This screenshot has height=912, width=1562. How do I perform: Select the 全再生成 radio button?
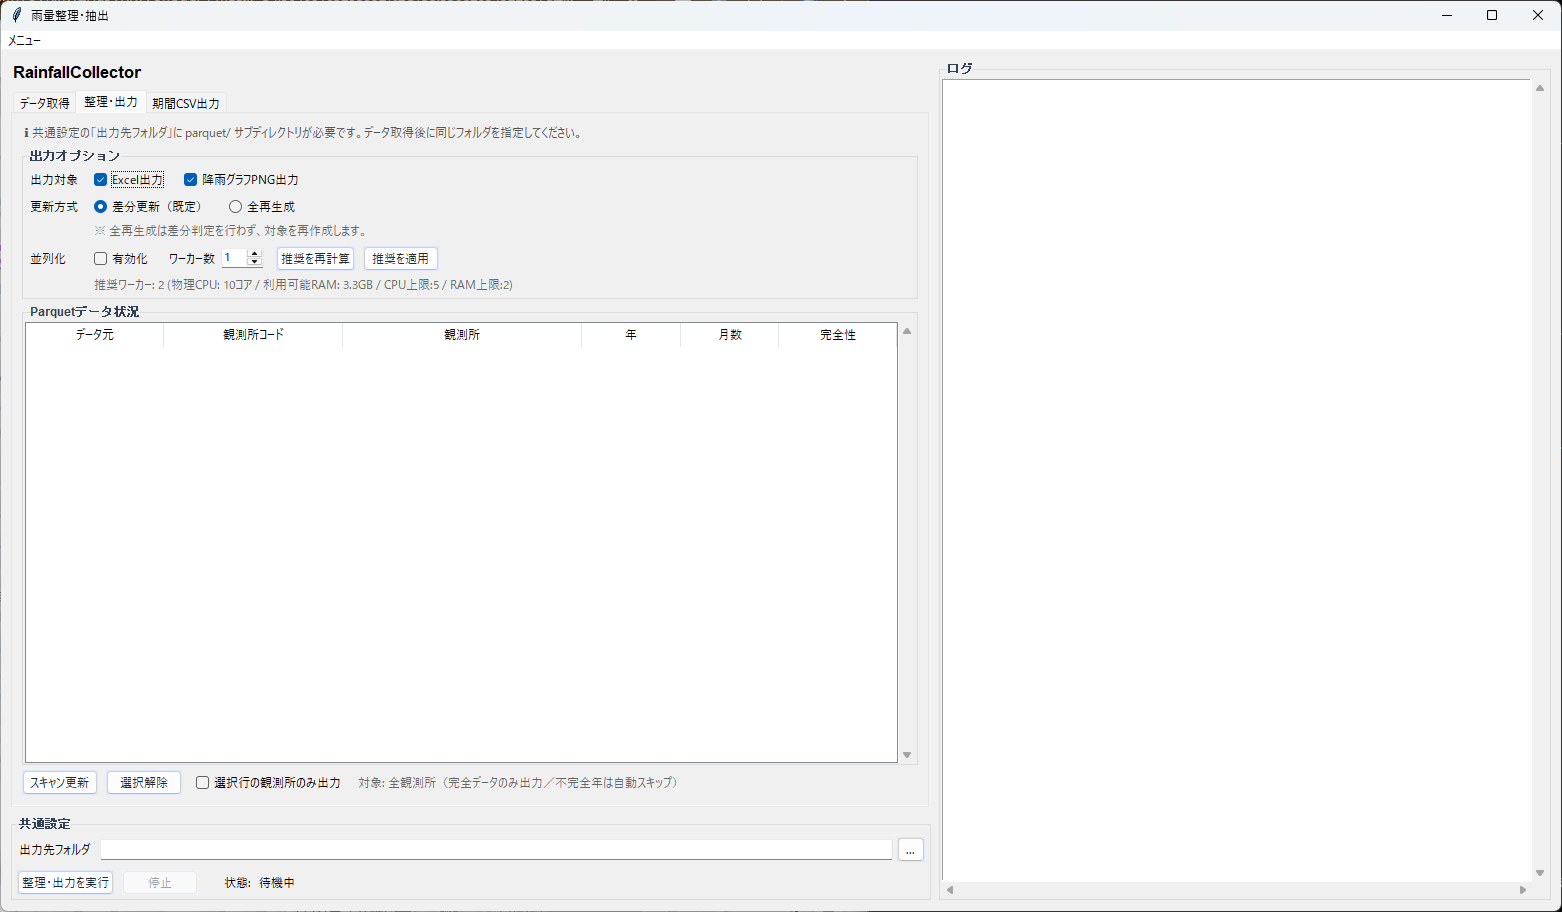236,207
